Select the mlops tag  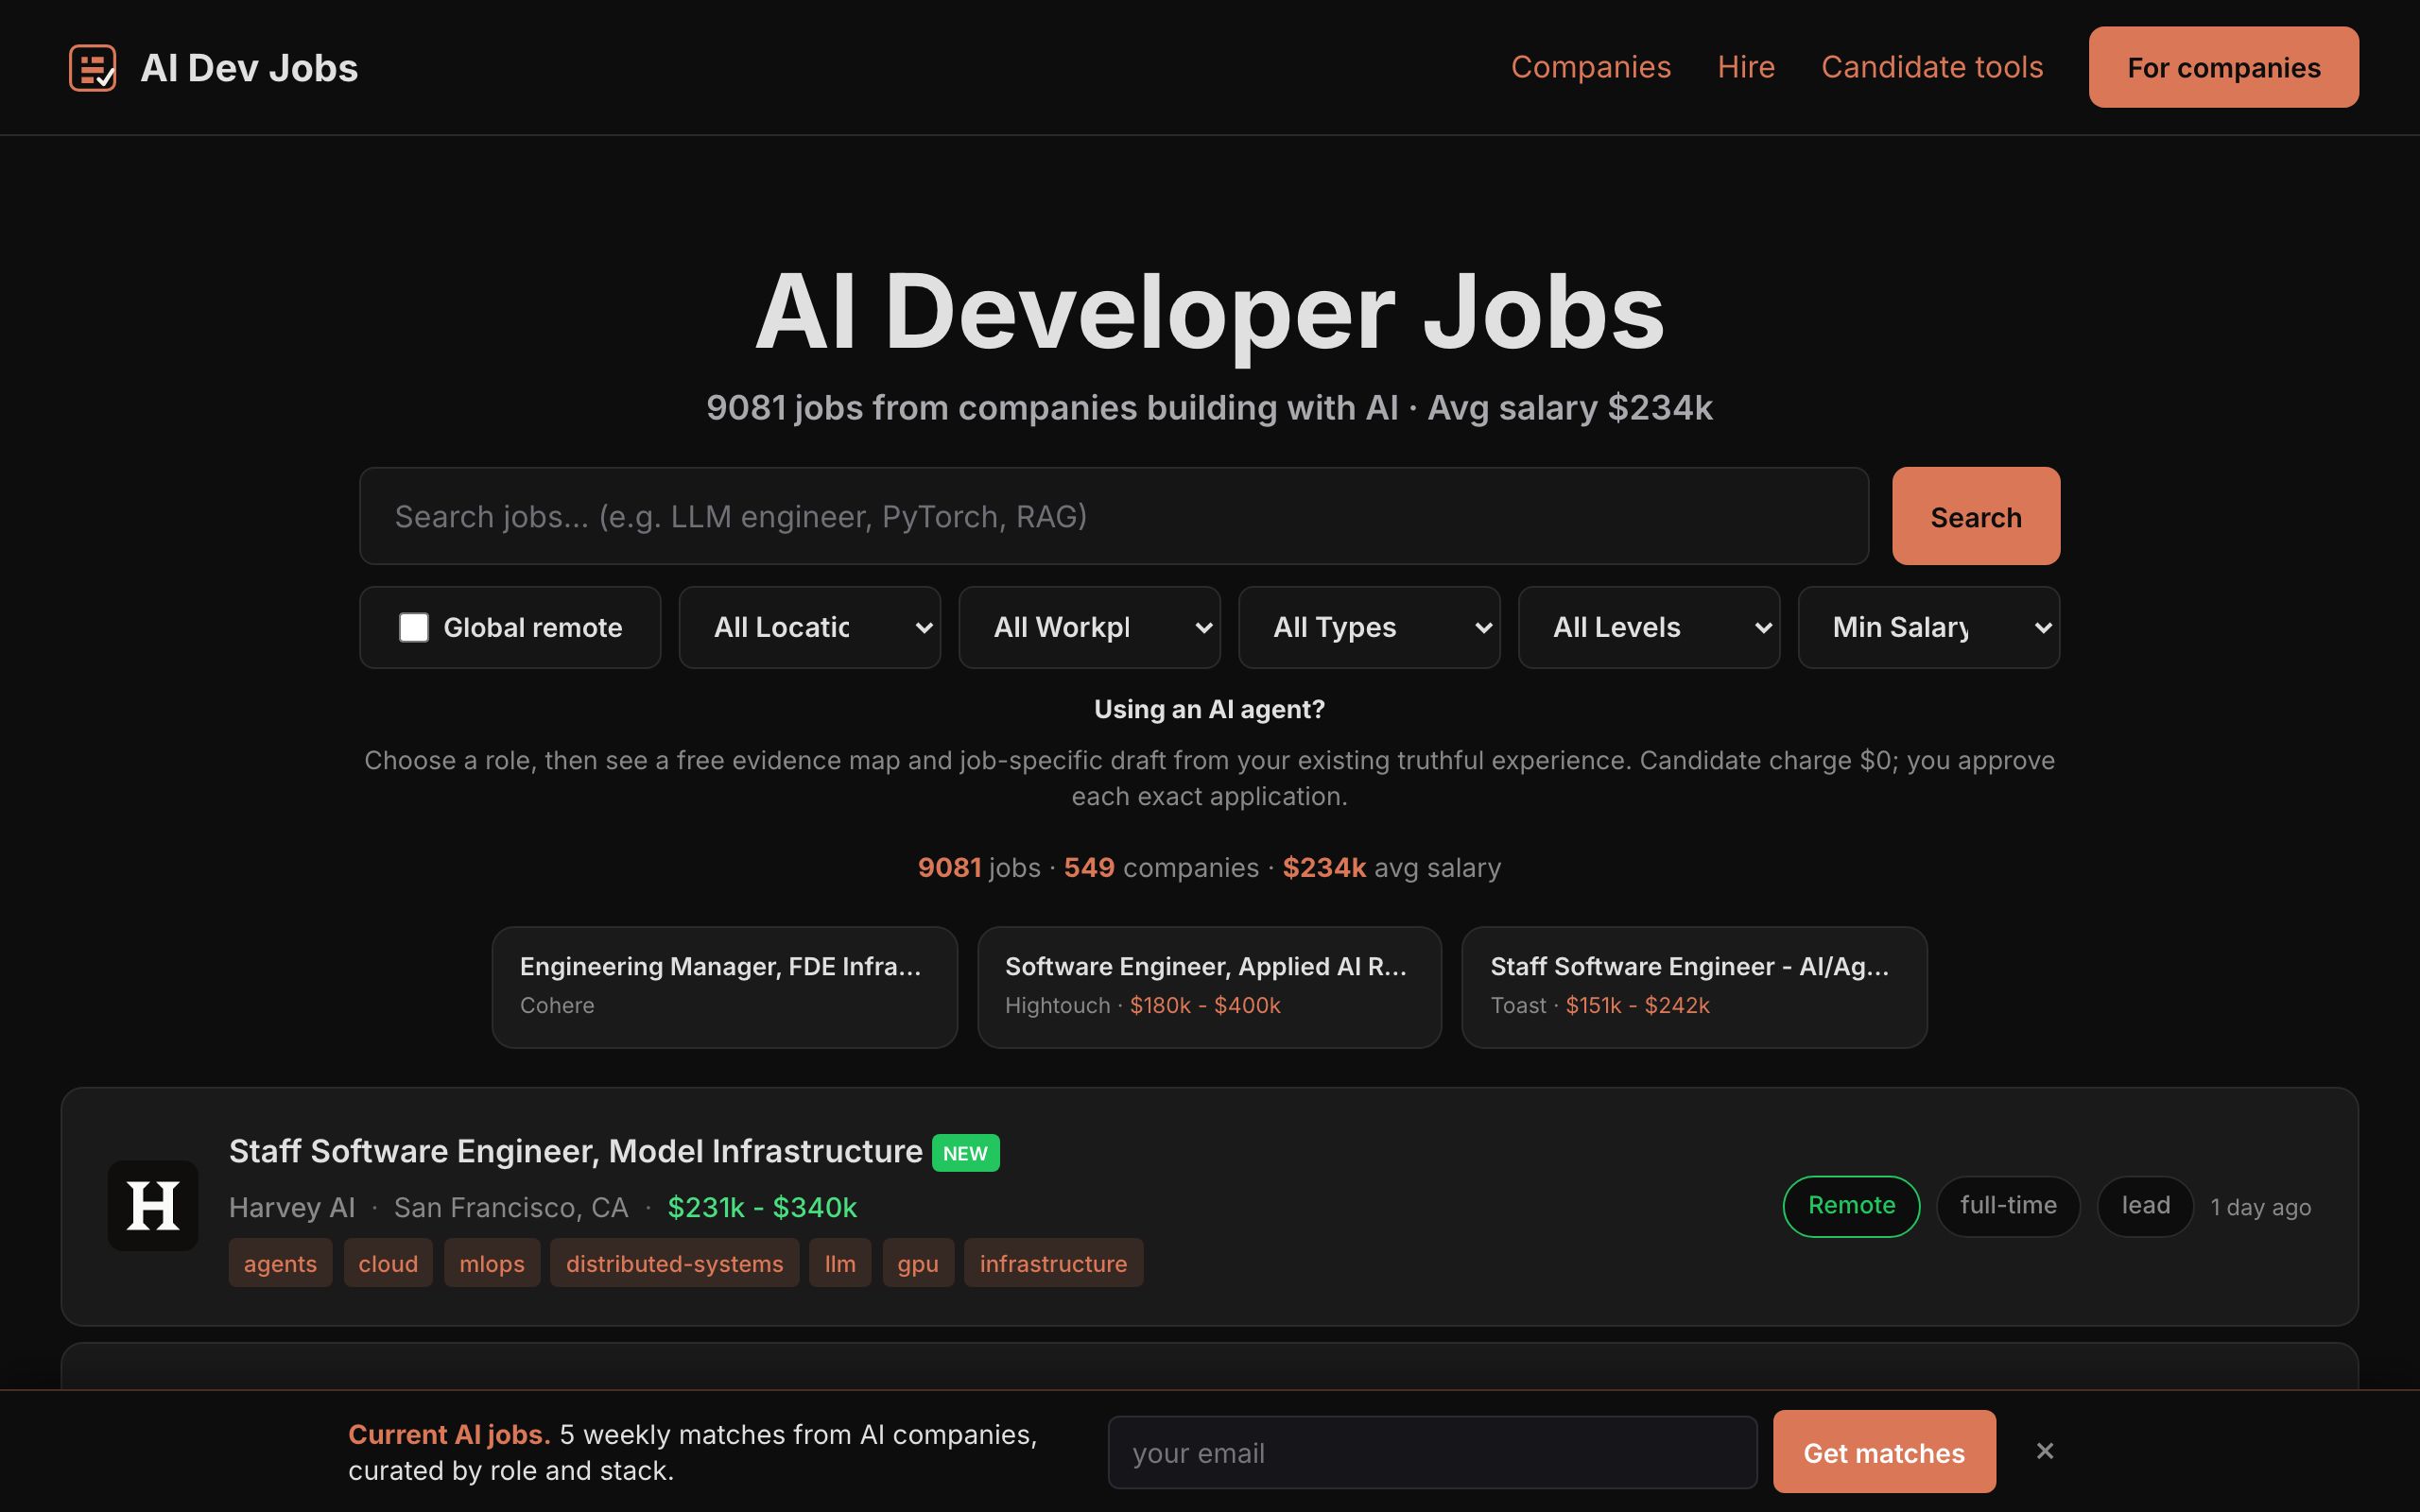click(x=492, y=1263)
